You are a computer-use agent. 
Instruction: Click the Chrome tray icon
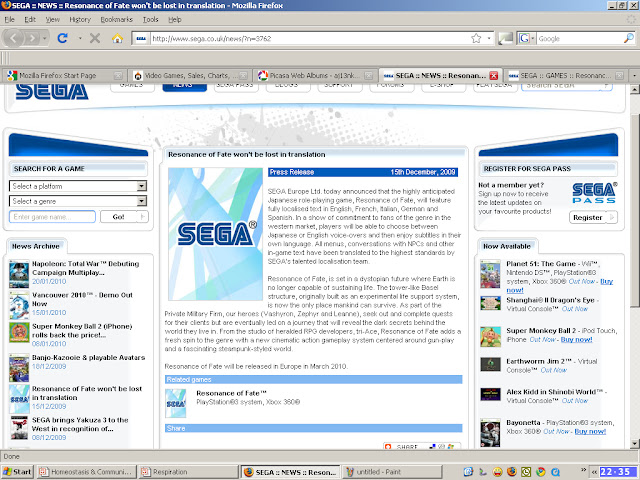coord(541,472)
